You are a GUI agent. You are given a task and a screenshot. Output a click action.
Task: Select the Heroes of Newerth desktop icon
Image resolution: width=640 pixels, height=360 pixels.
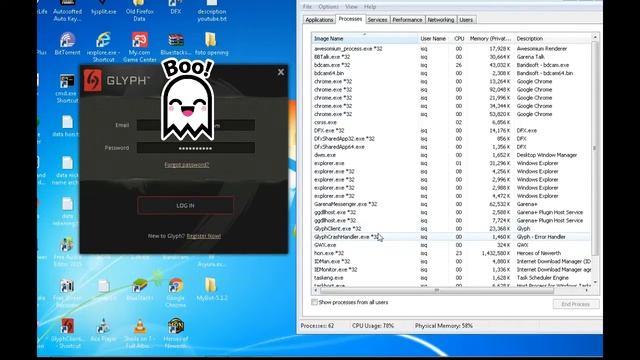tap(176, 333)
